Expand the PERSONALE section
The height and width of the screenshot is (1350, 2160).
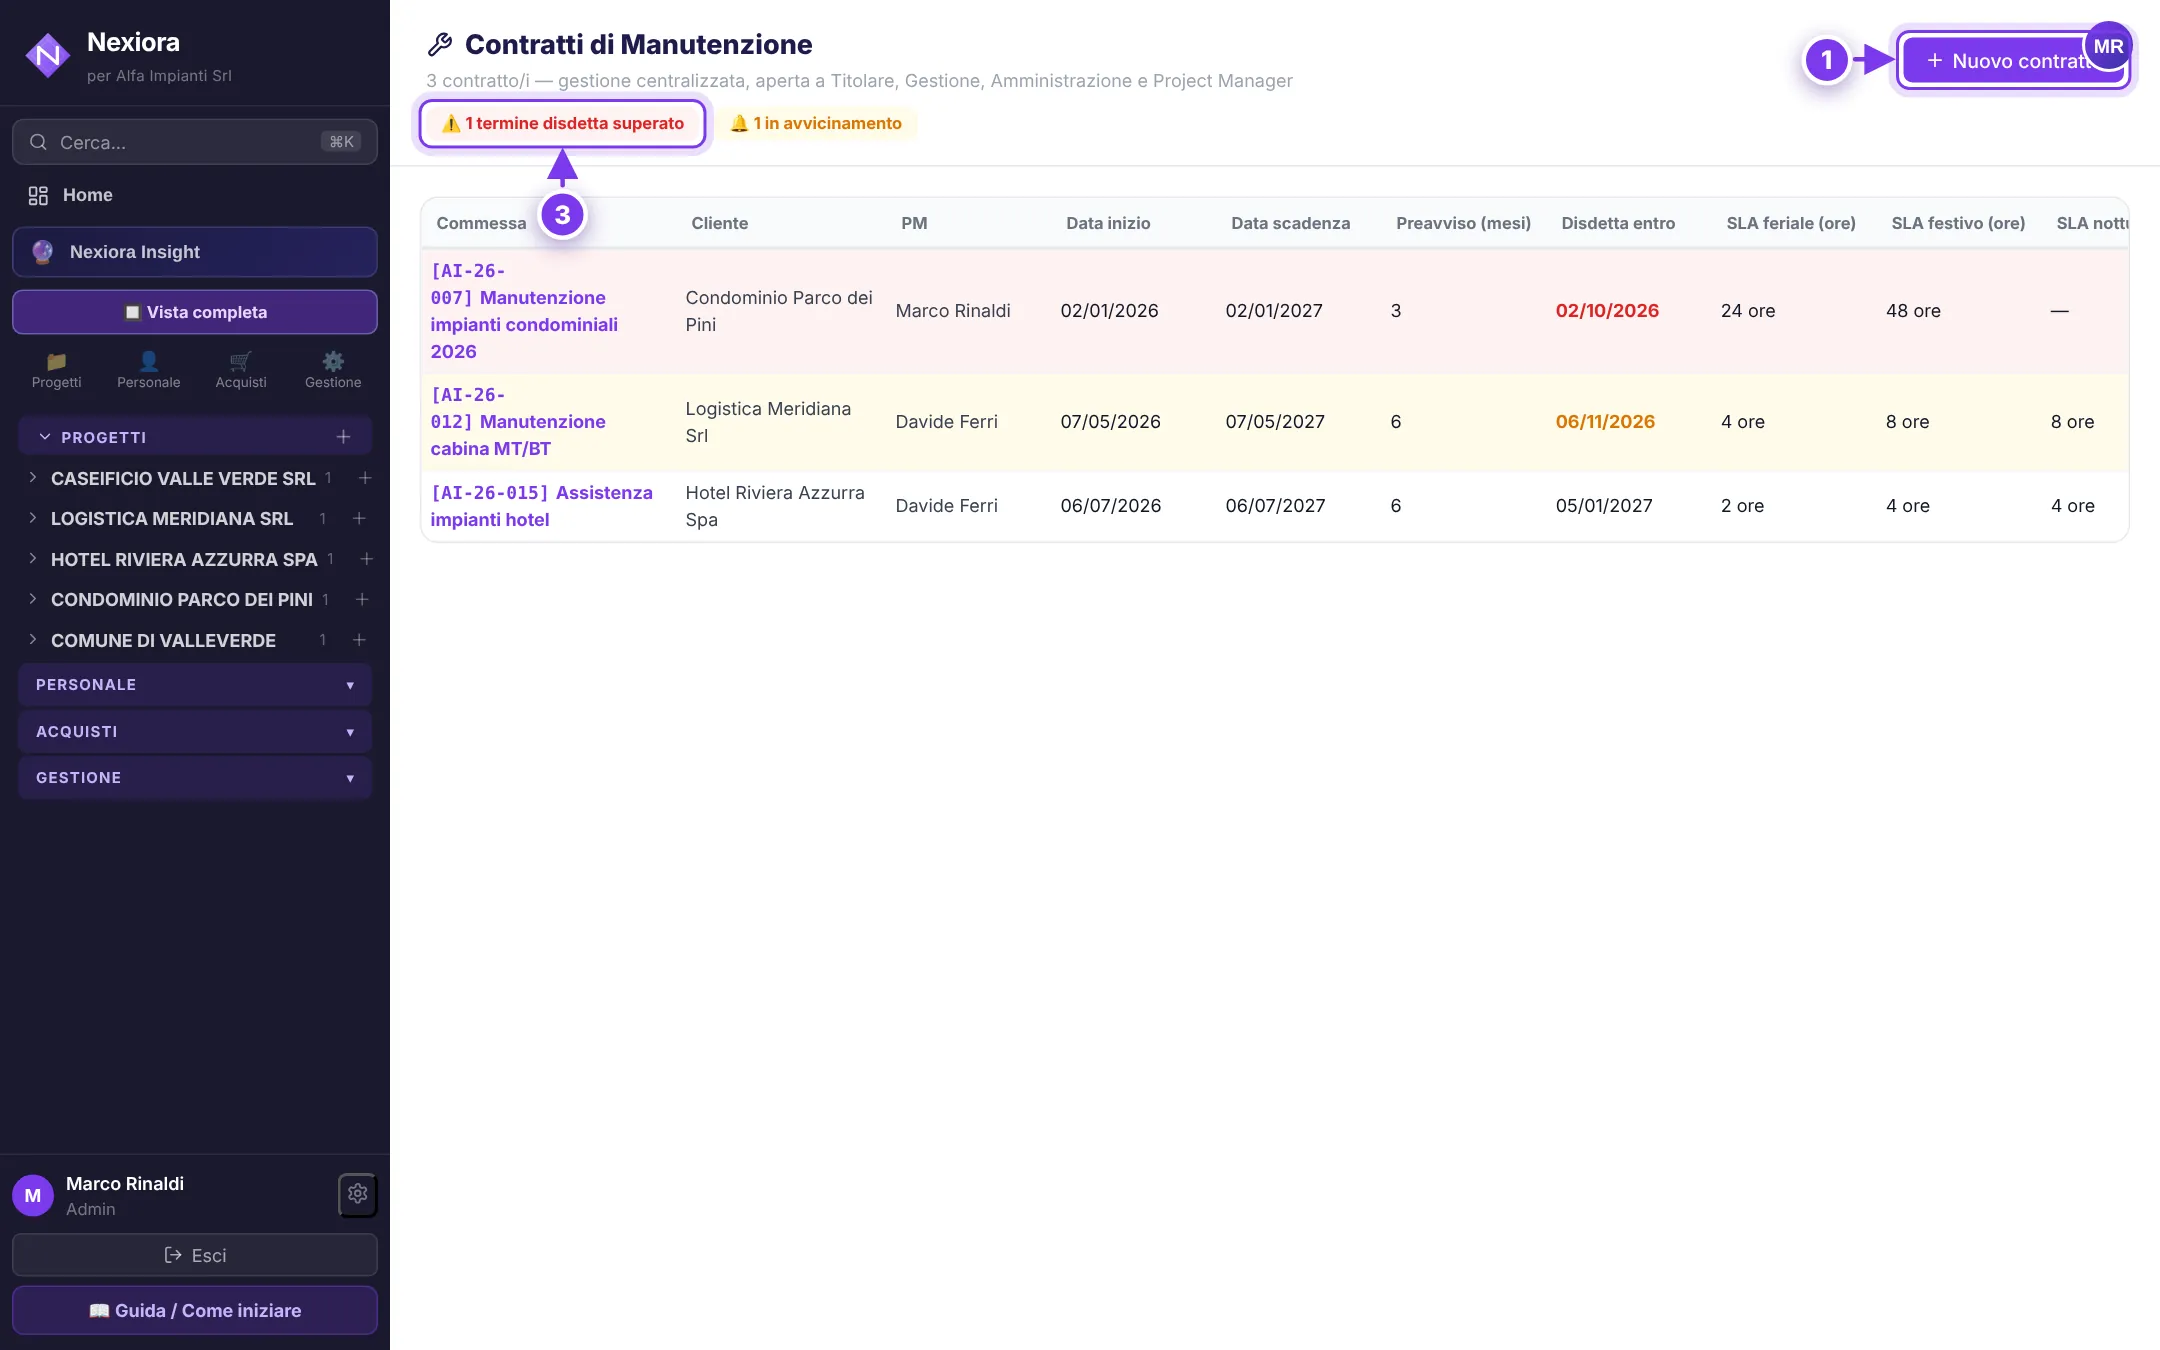point(195,685)
